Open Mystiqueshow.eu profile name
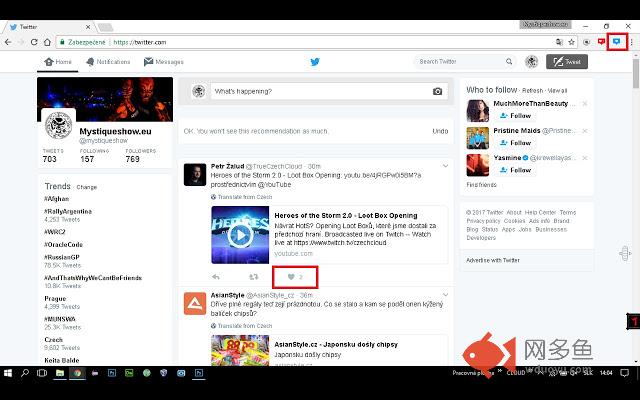 (116, 131)
